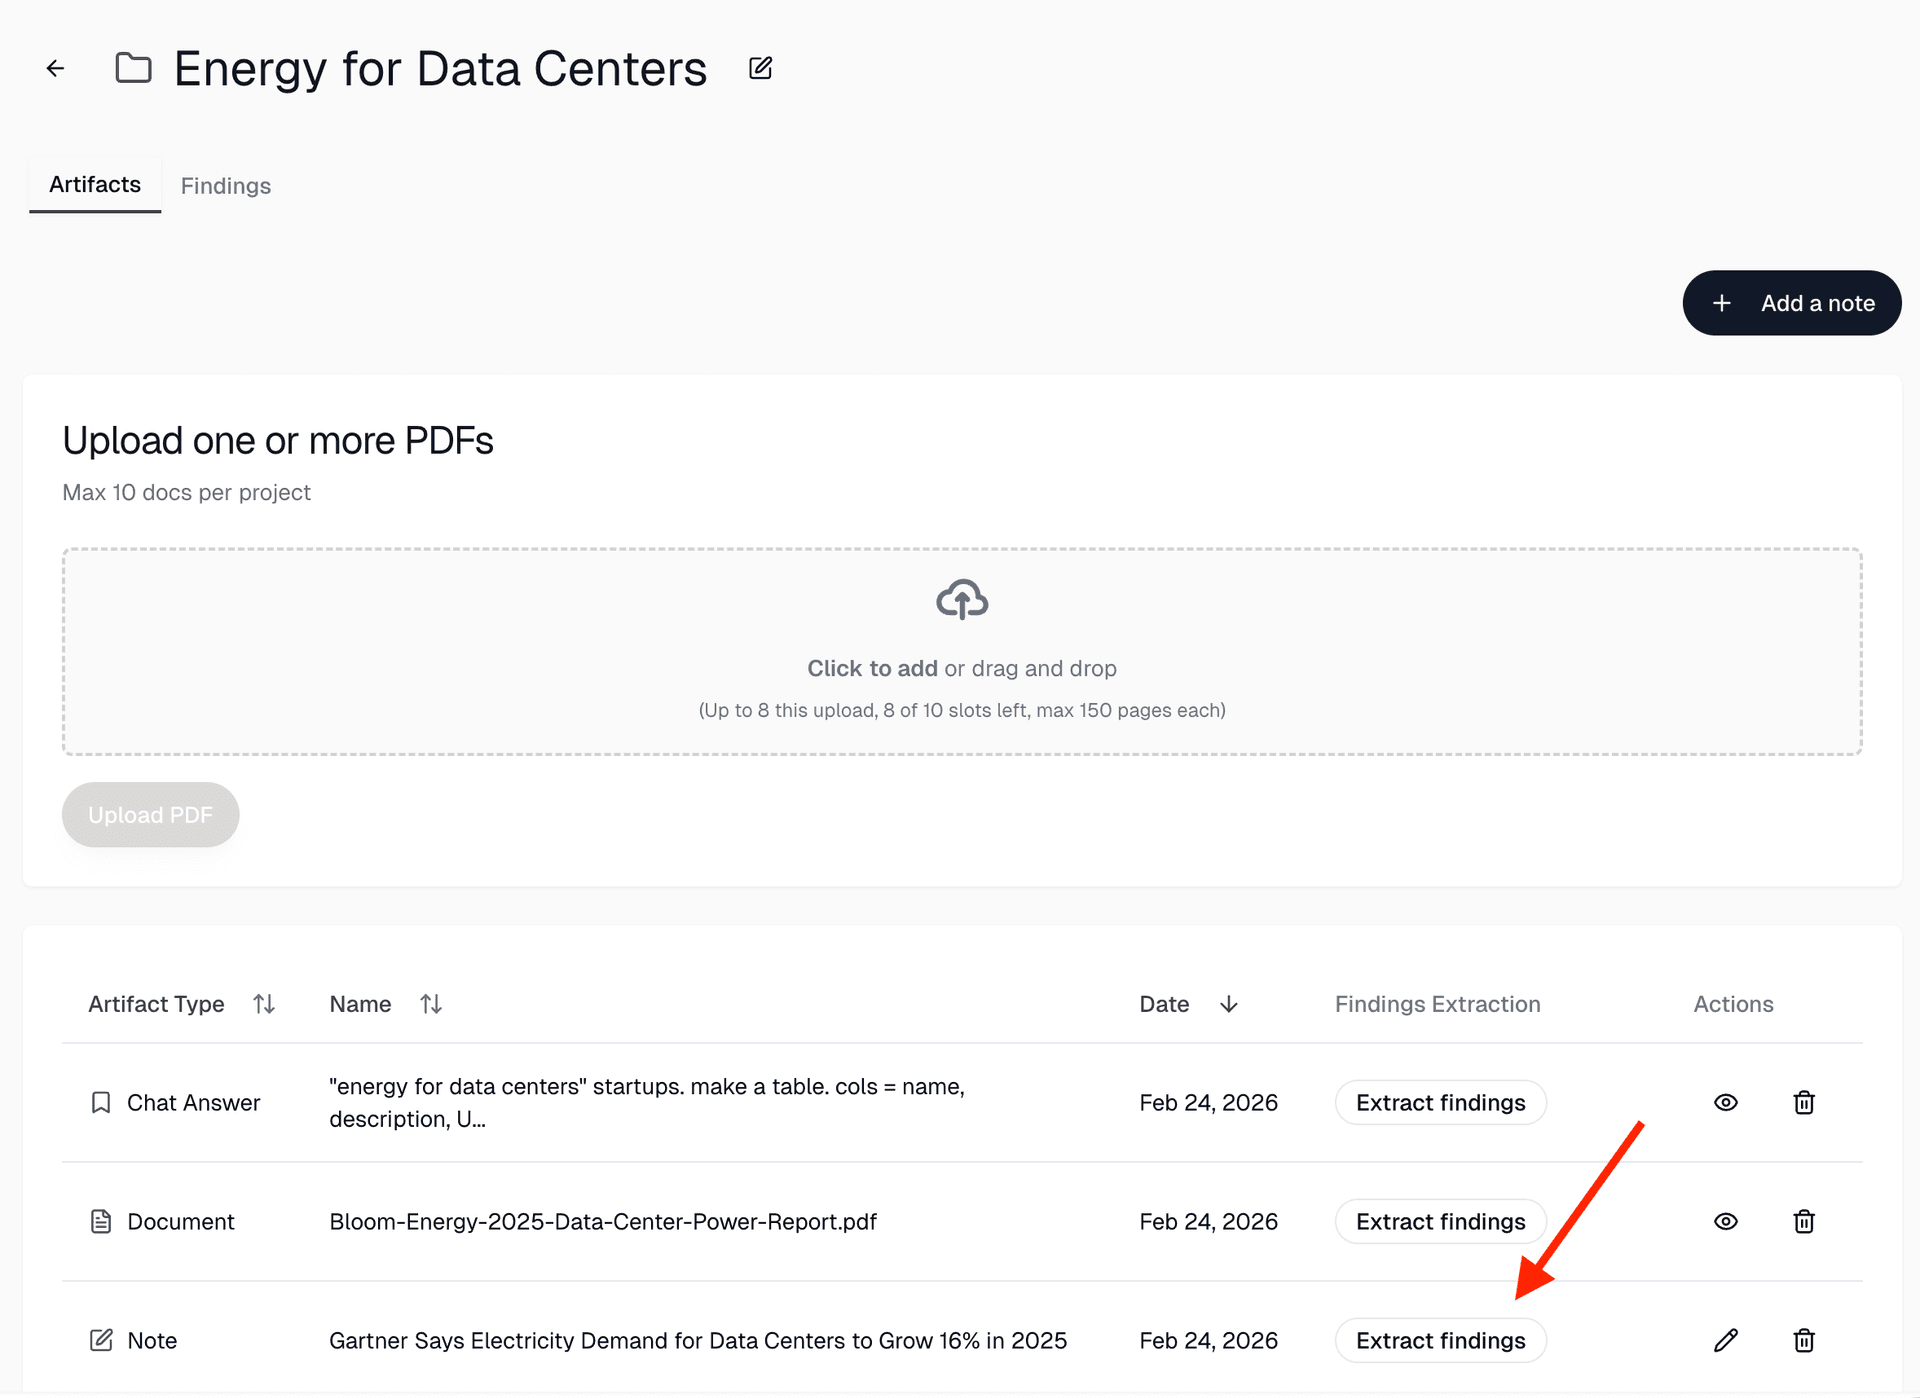
Task: View the Bloom-Energy document via eye icon
Action: (x=1725, y=1221)
